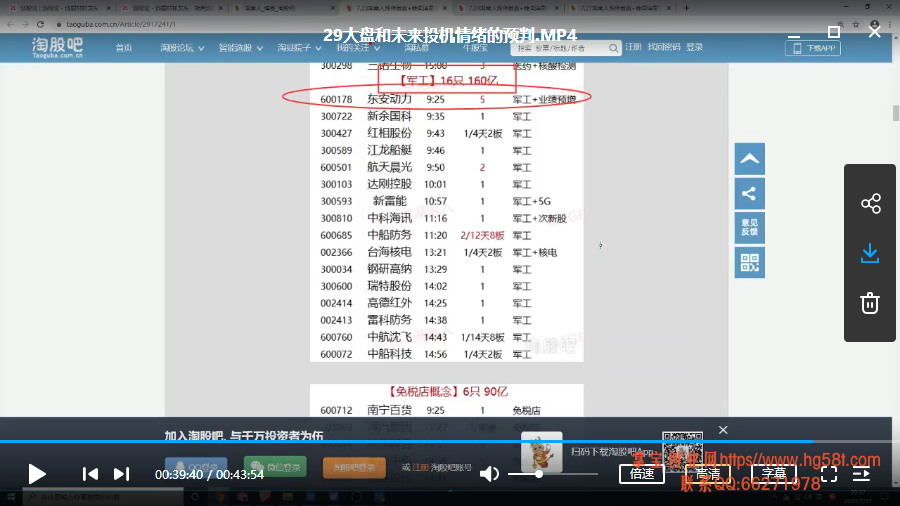Bookmark the page with the star icon
The height and width of the screenshot is (506, 900).
tap(856, 24)
